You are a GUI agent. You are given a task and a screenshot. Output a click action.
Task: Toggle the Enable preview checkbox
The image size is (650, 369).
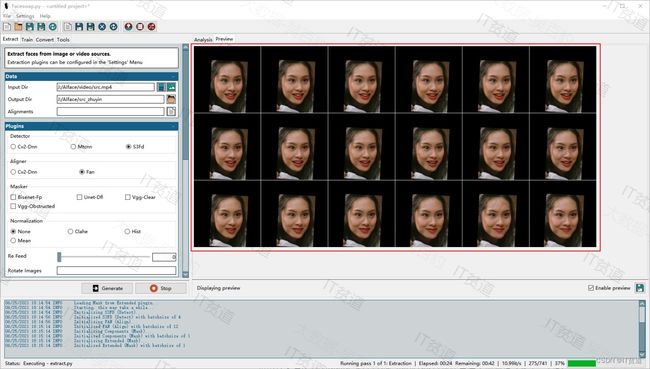591,288
